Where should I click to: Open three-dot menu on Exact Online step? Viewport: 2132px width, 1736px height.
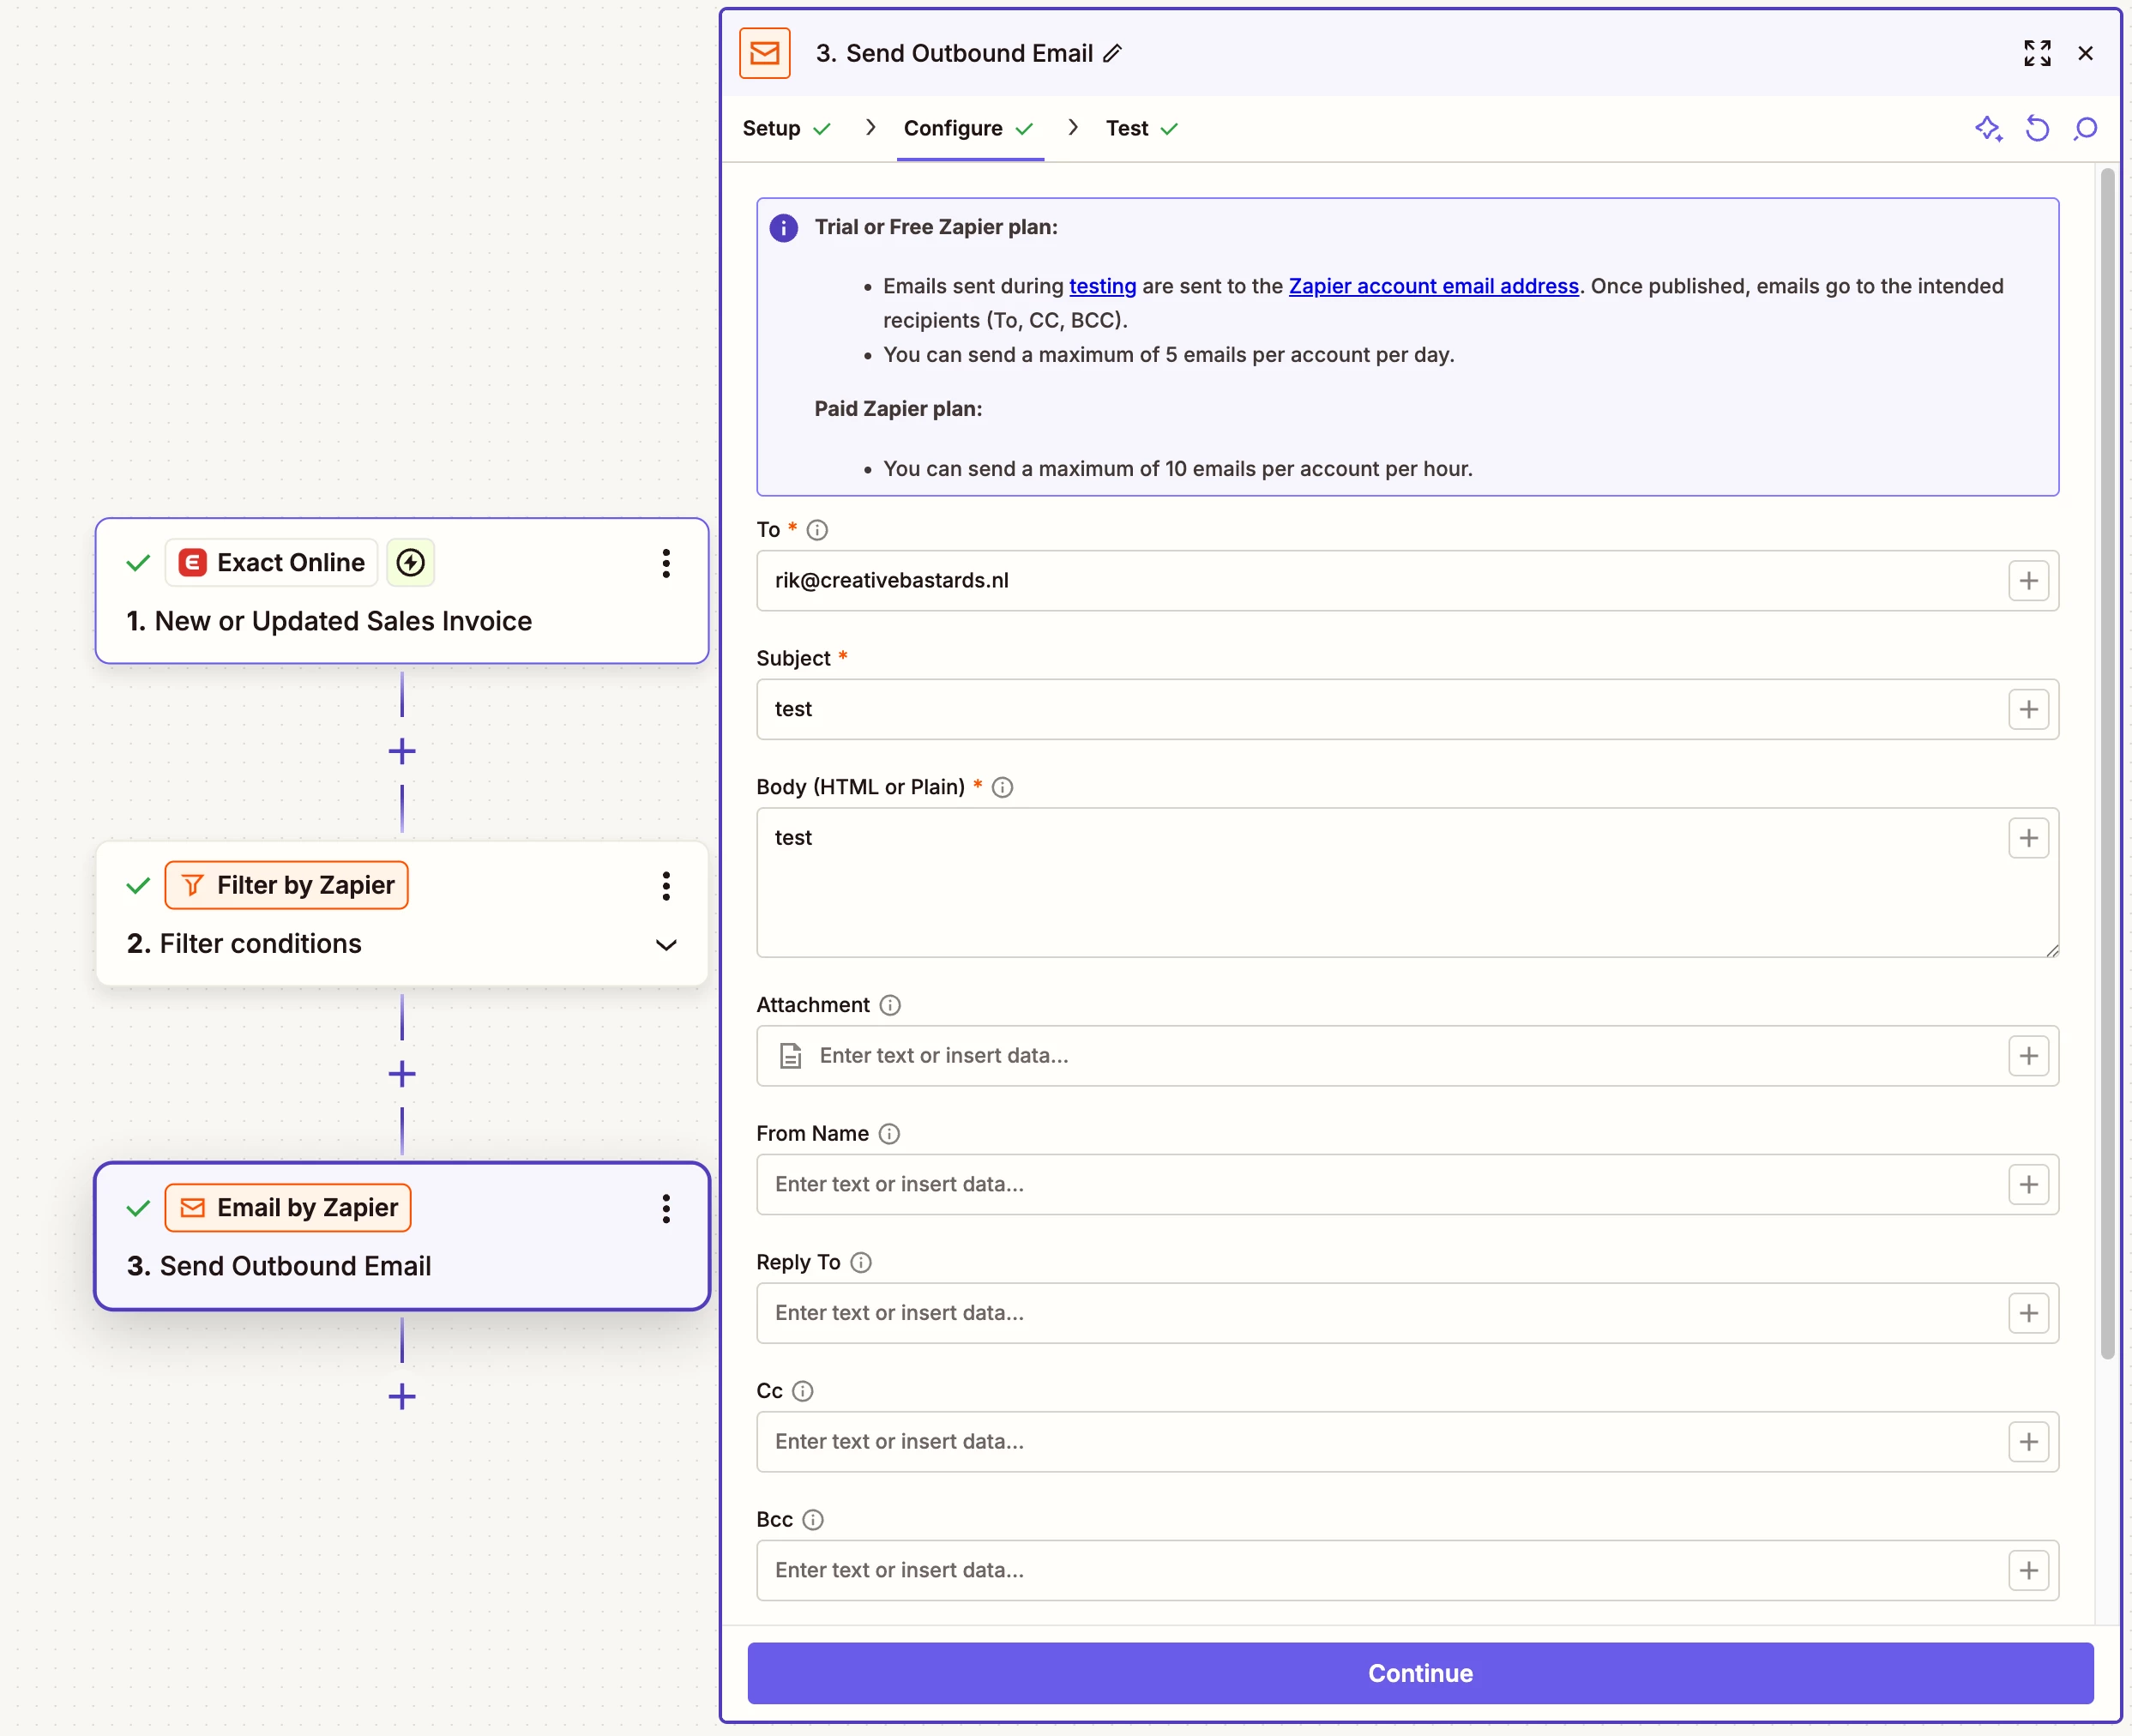[666, 563]
